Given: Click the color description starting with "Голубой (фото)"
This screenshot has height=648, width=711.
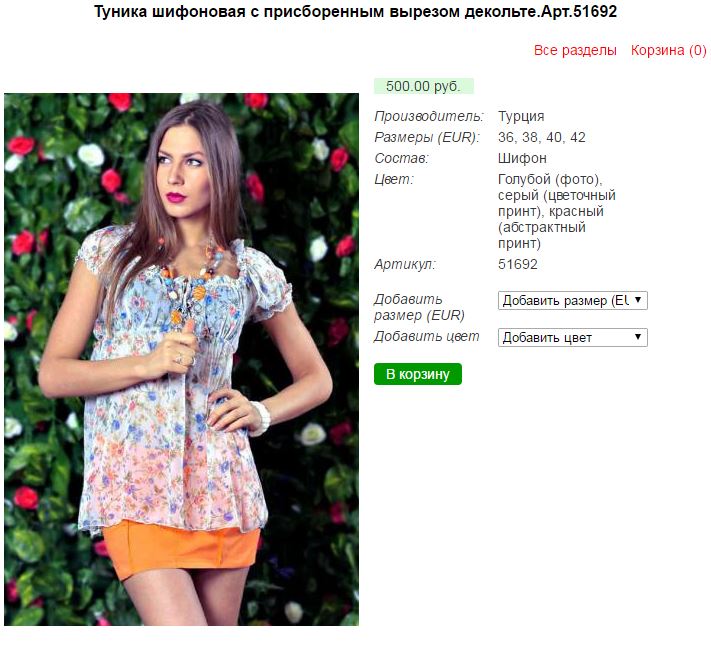Looking at the screenshot, I should 556,211.
